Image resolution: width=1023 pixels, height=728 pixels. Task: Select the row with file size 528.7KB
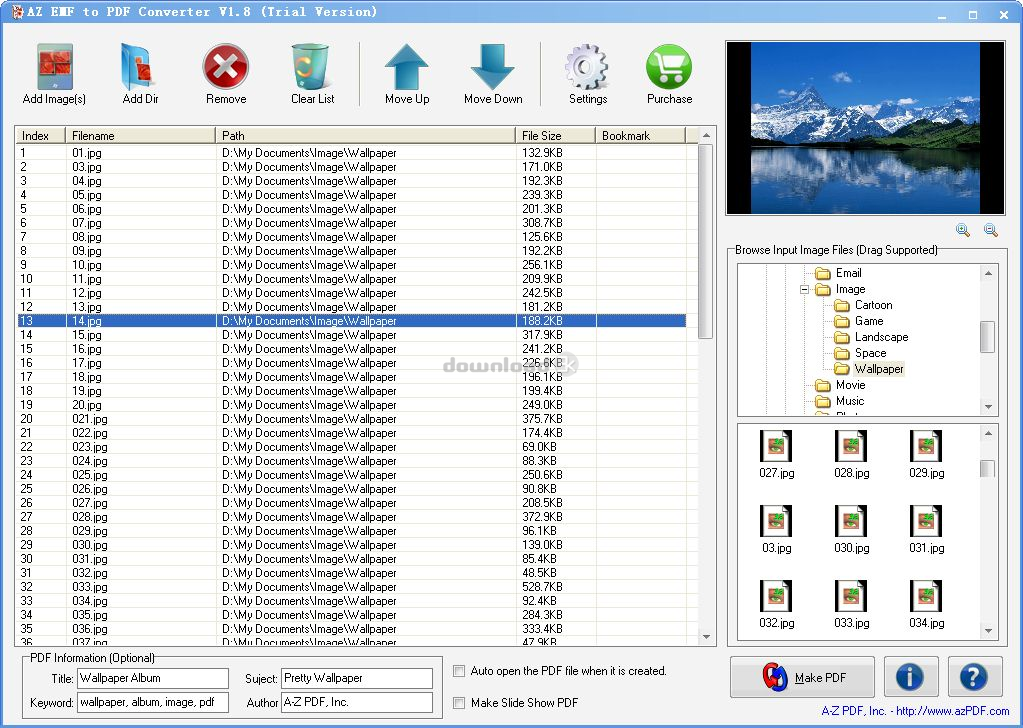[x=352, y=587]
